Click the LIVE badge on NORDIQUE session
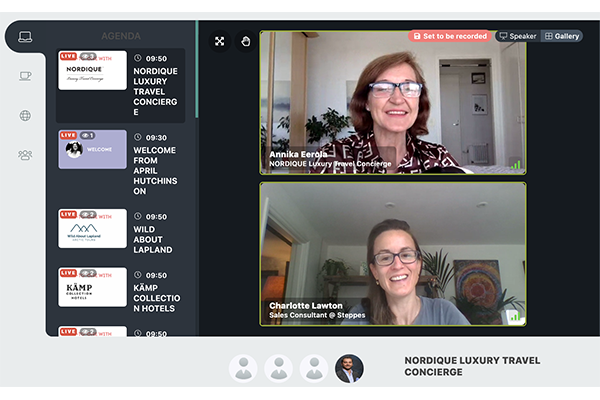The width and height of the screenshot is (600, 400). click(x=68, y=56)
